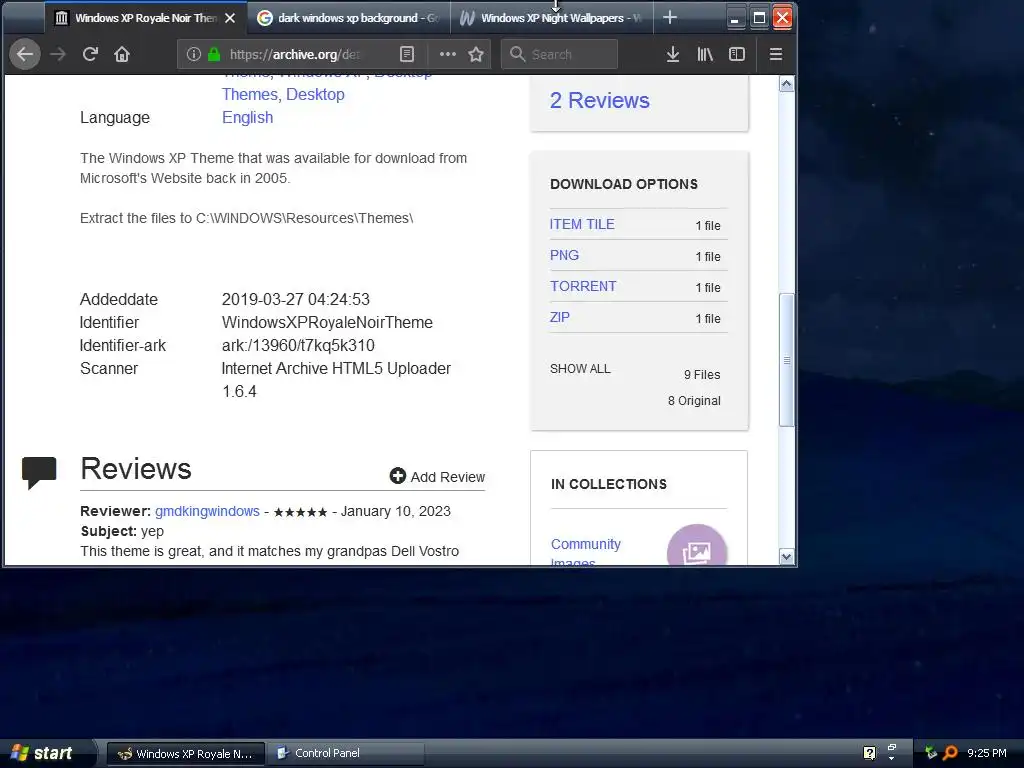Click identifier value WindowsXPRoyaleNoirTheme

point(327,323)
